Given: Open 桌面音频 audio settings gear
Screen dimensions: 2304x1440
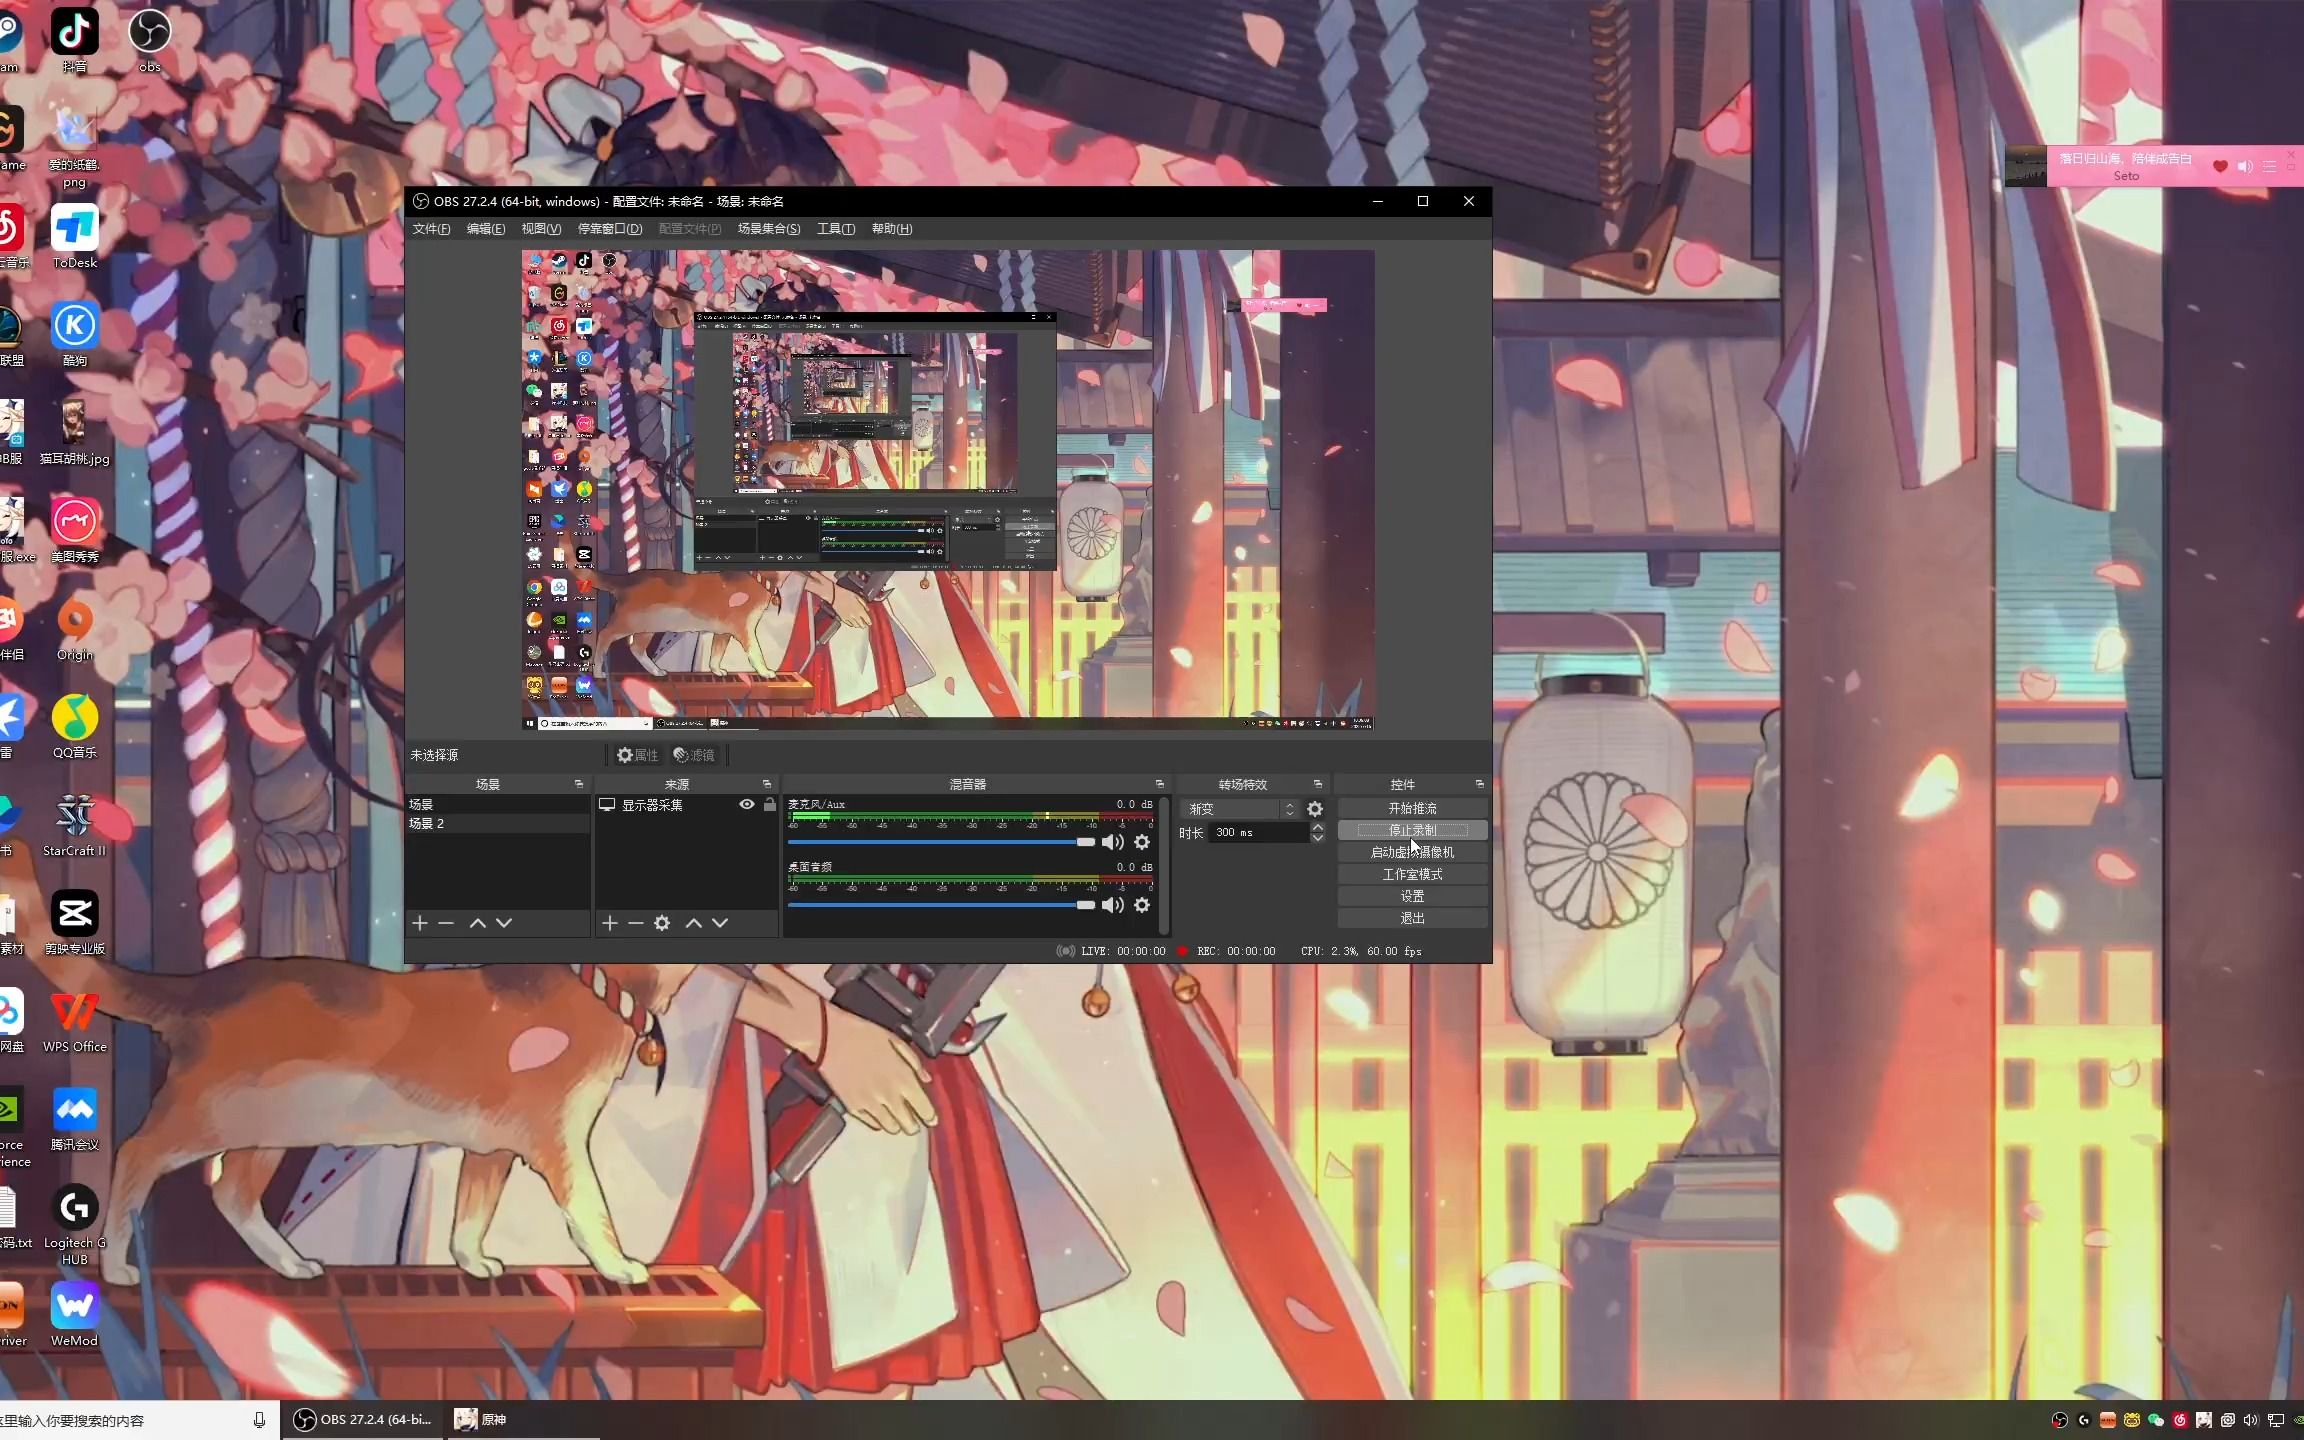Looking at the screenshot, I should (x=1142, y=905).
